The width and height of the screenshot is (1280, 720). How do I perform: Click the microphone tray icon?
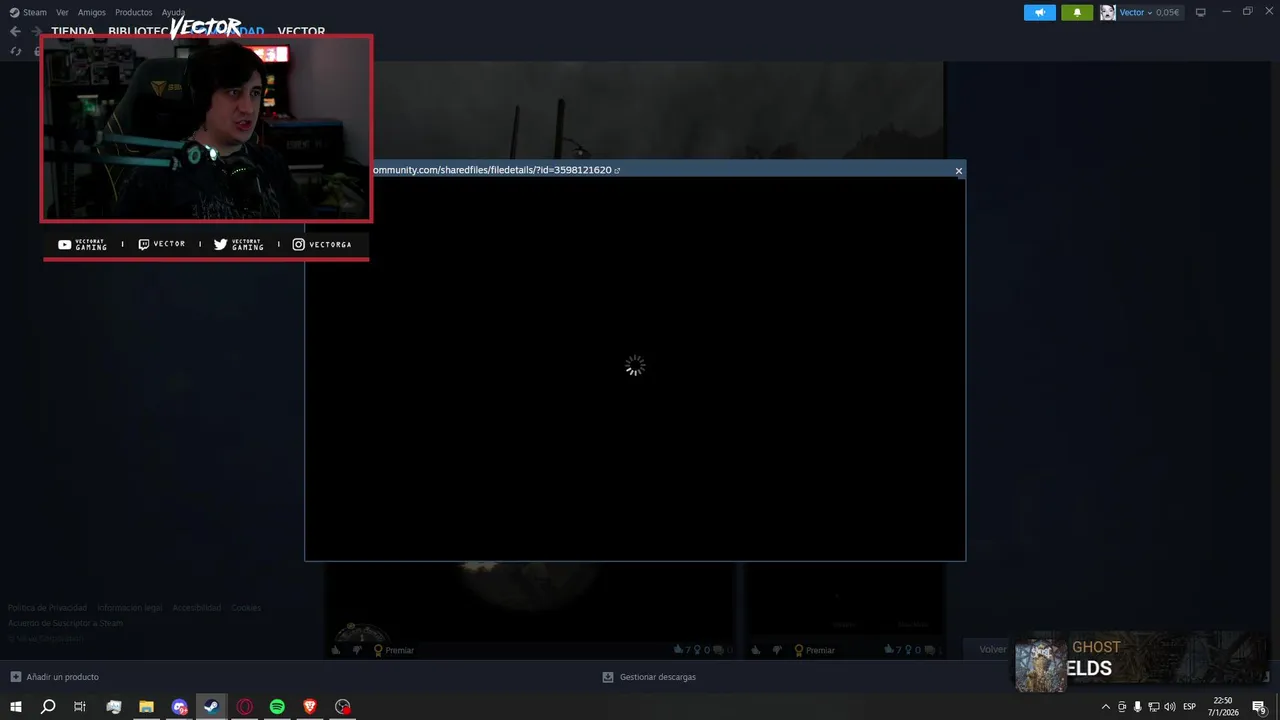click(1137, 707)
